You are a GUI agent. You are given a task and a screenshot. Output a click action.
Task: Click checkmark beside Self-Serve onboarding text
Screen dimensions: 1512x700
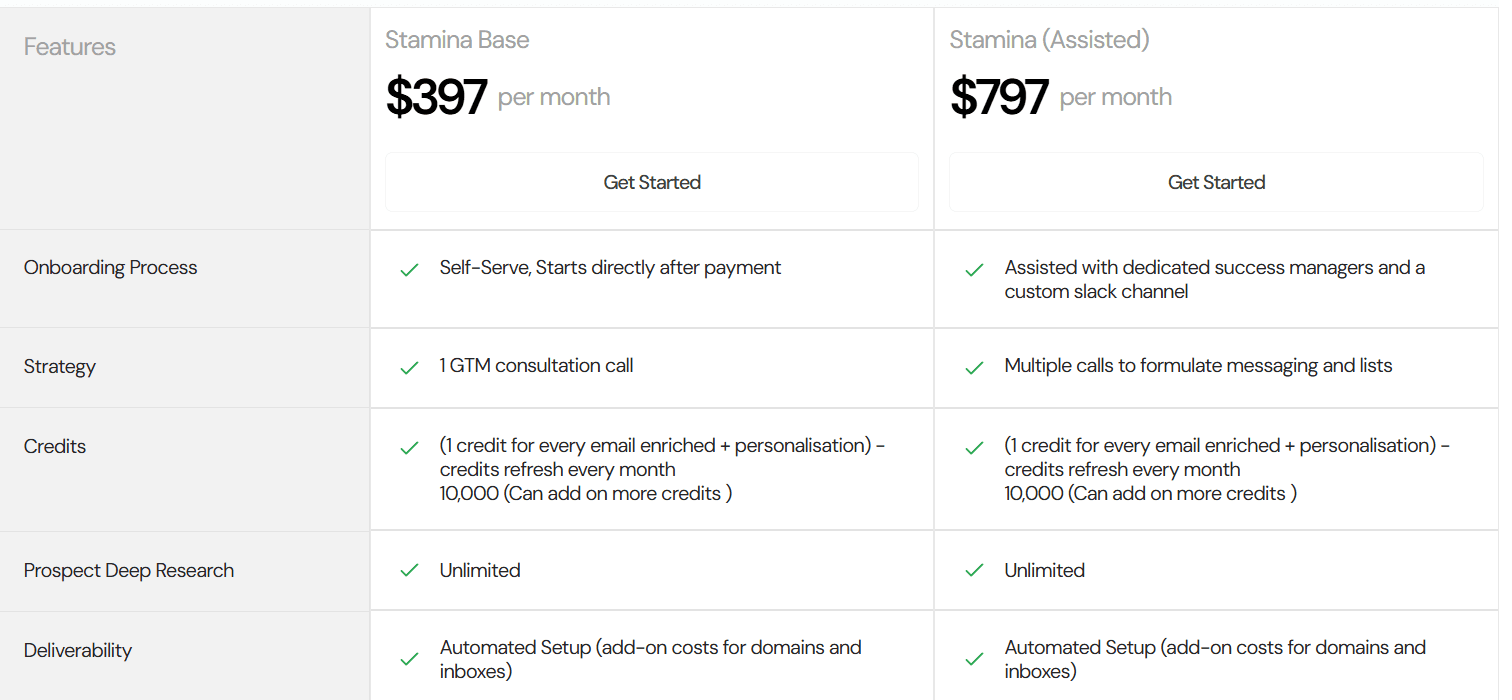pyautogui.click(x=409, y=270)
